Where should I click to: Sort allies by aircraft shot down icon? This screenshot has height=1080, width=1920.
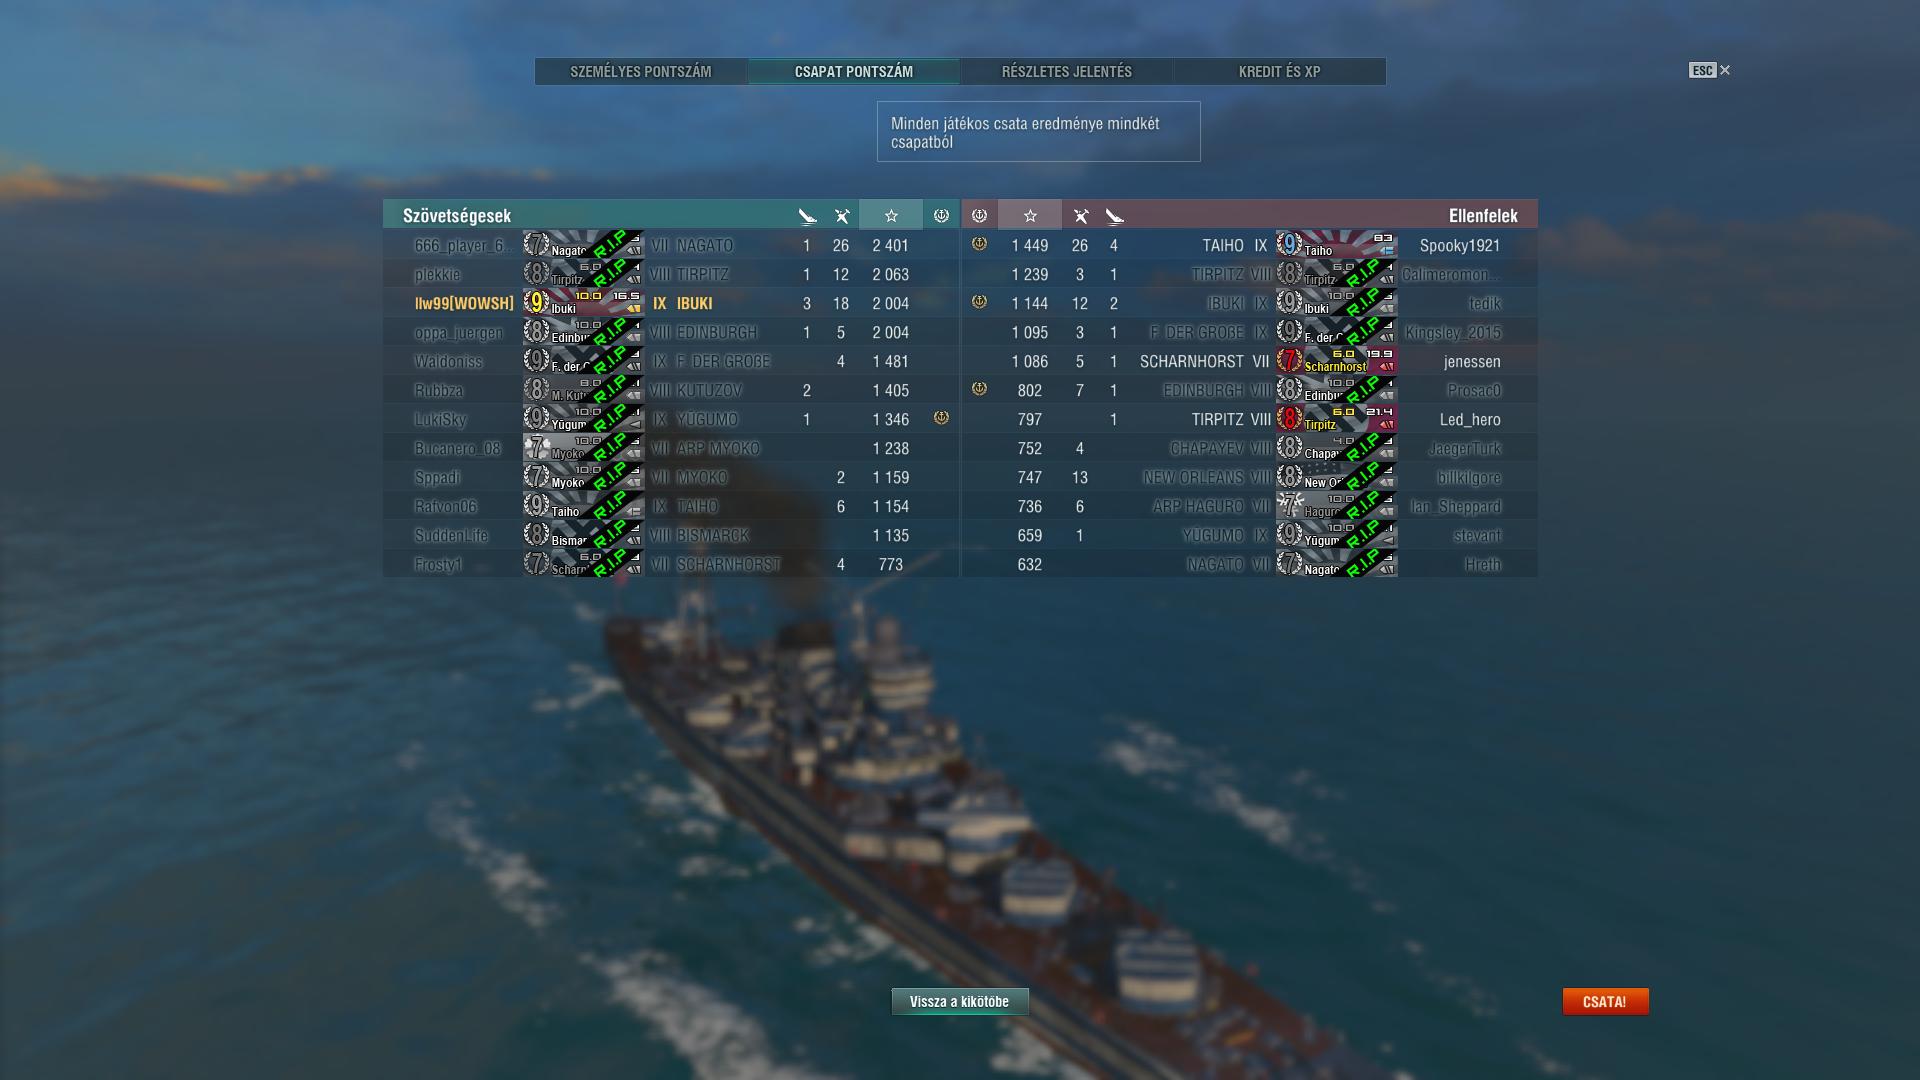[842, 216]
